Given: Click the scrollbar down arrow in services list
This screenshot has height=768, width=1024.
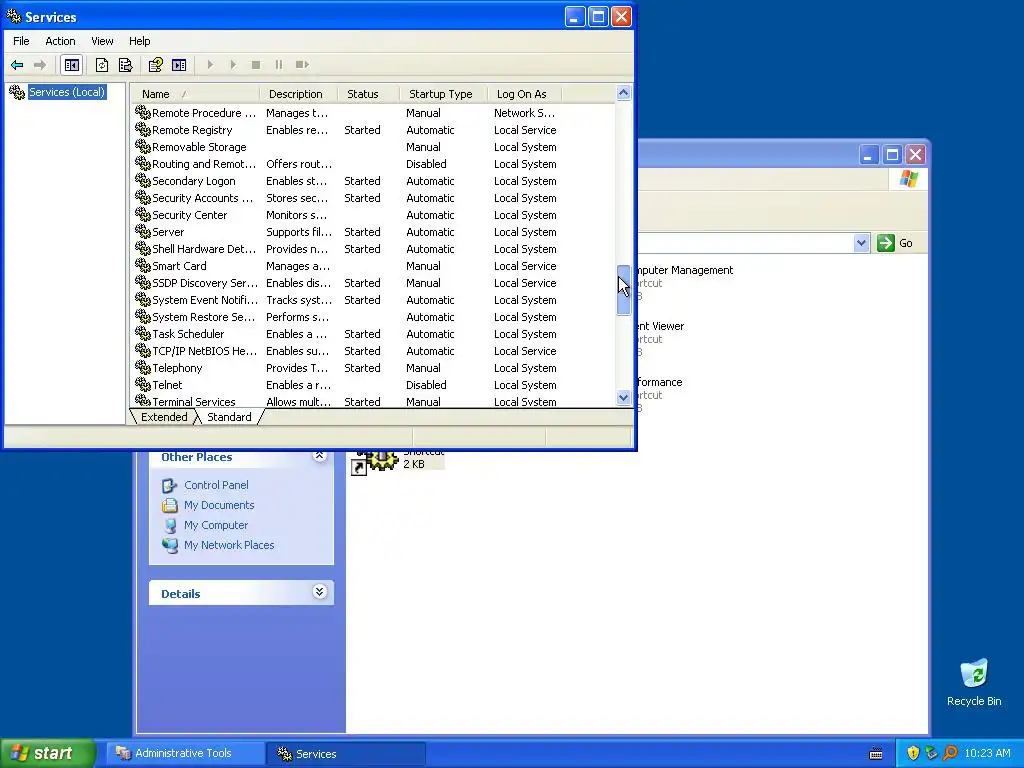Looking at the screenshot, I should coord(623,397).
